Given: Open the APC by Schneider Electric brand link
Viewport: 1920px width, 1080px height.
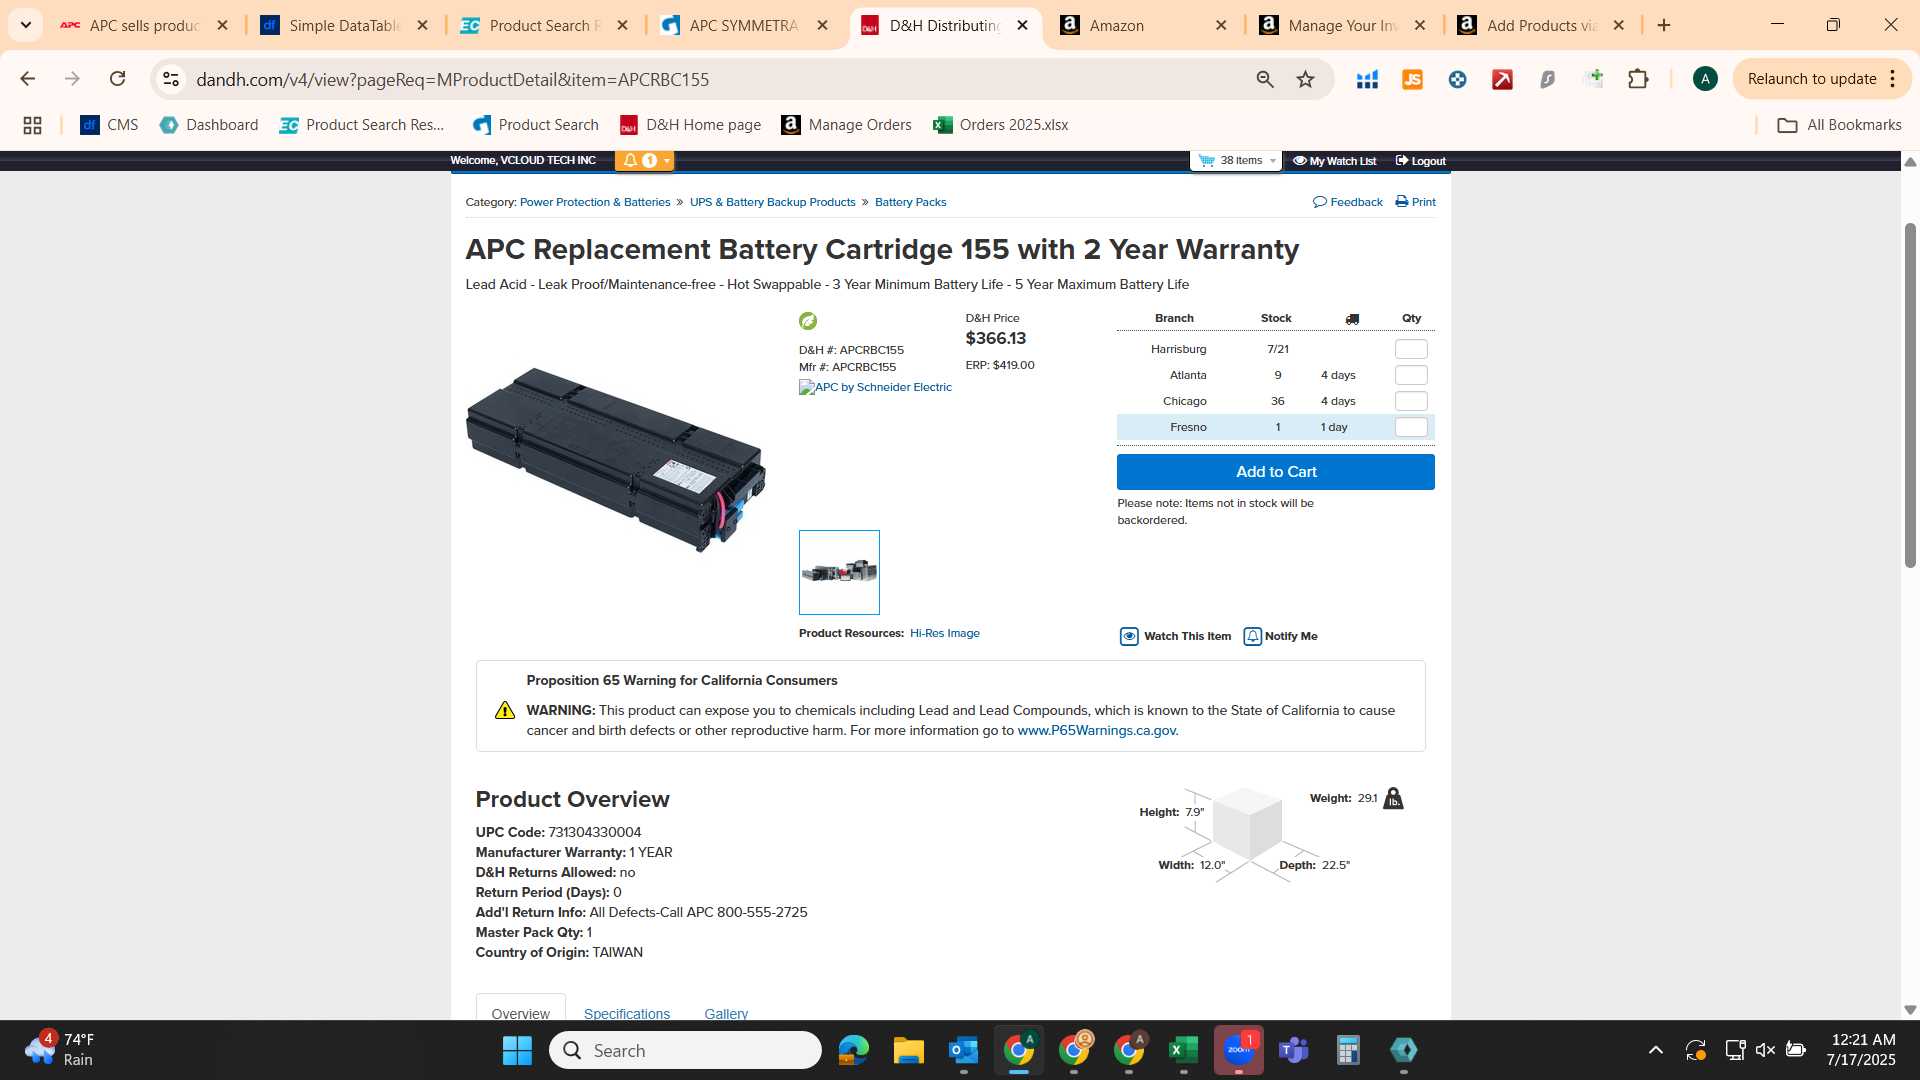Looking at the screenshot, I should tap(875, 387).
